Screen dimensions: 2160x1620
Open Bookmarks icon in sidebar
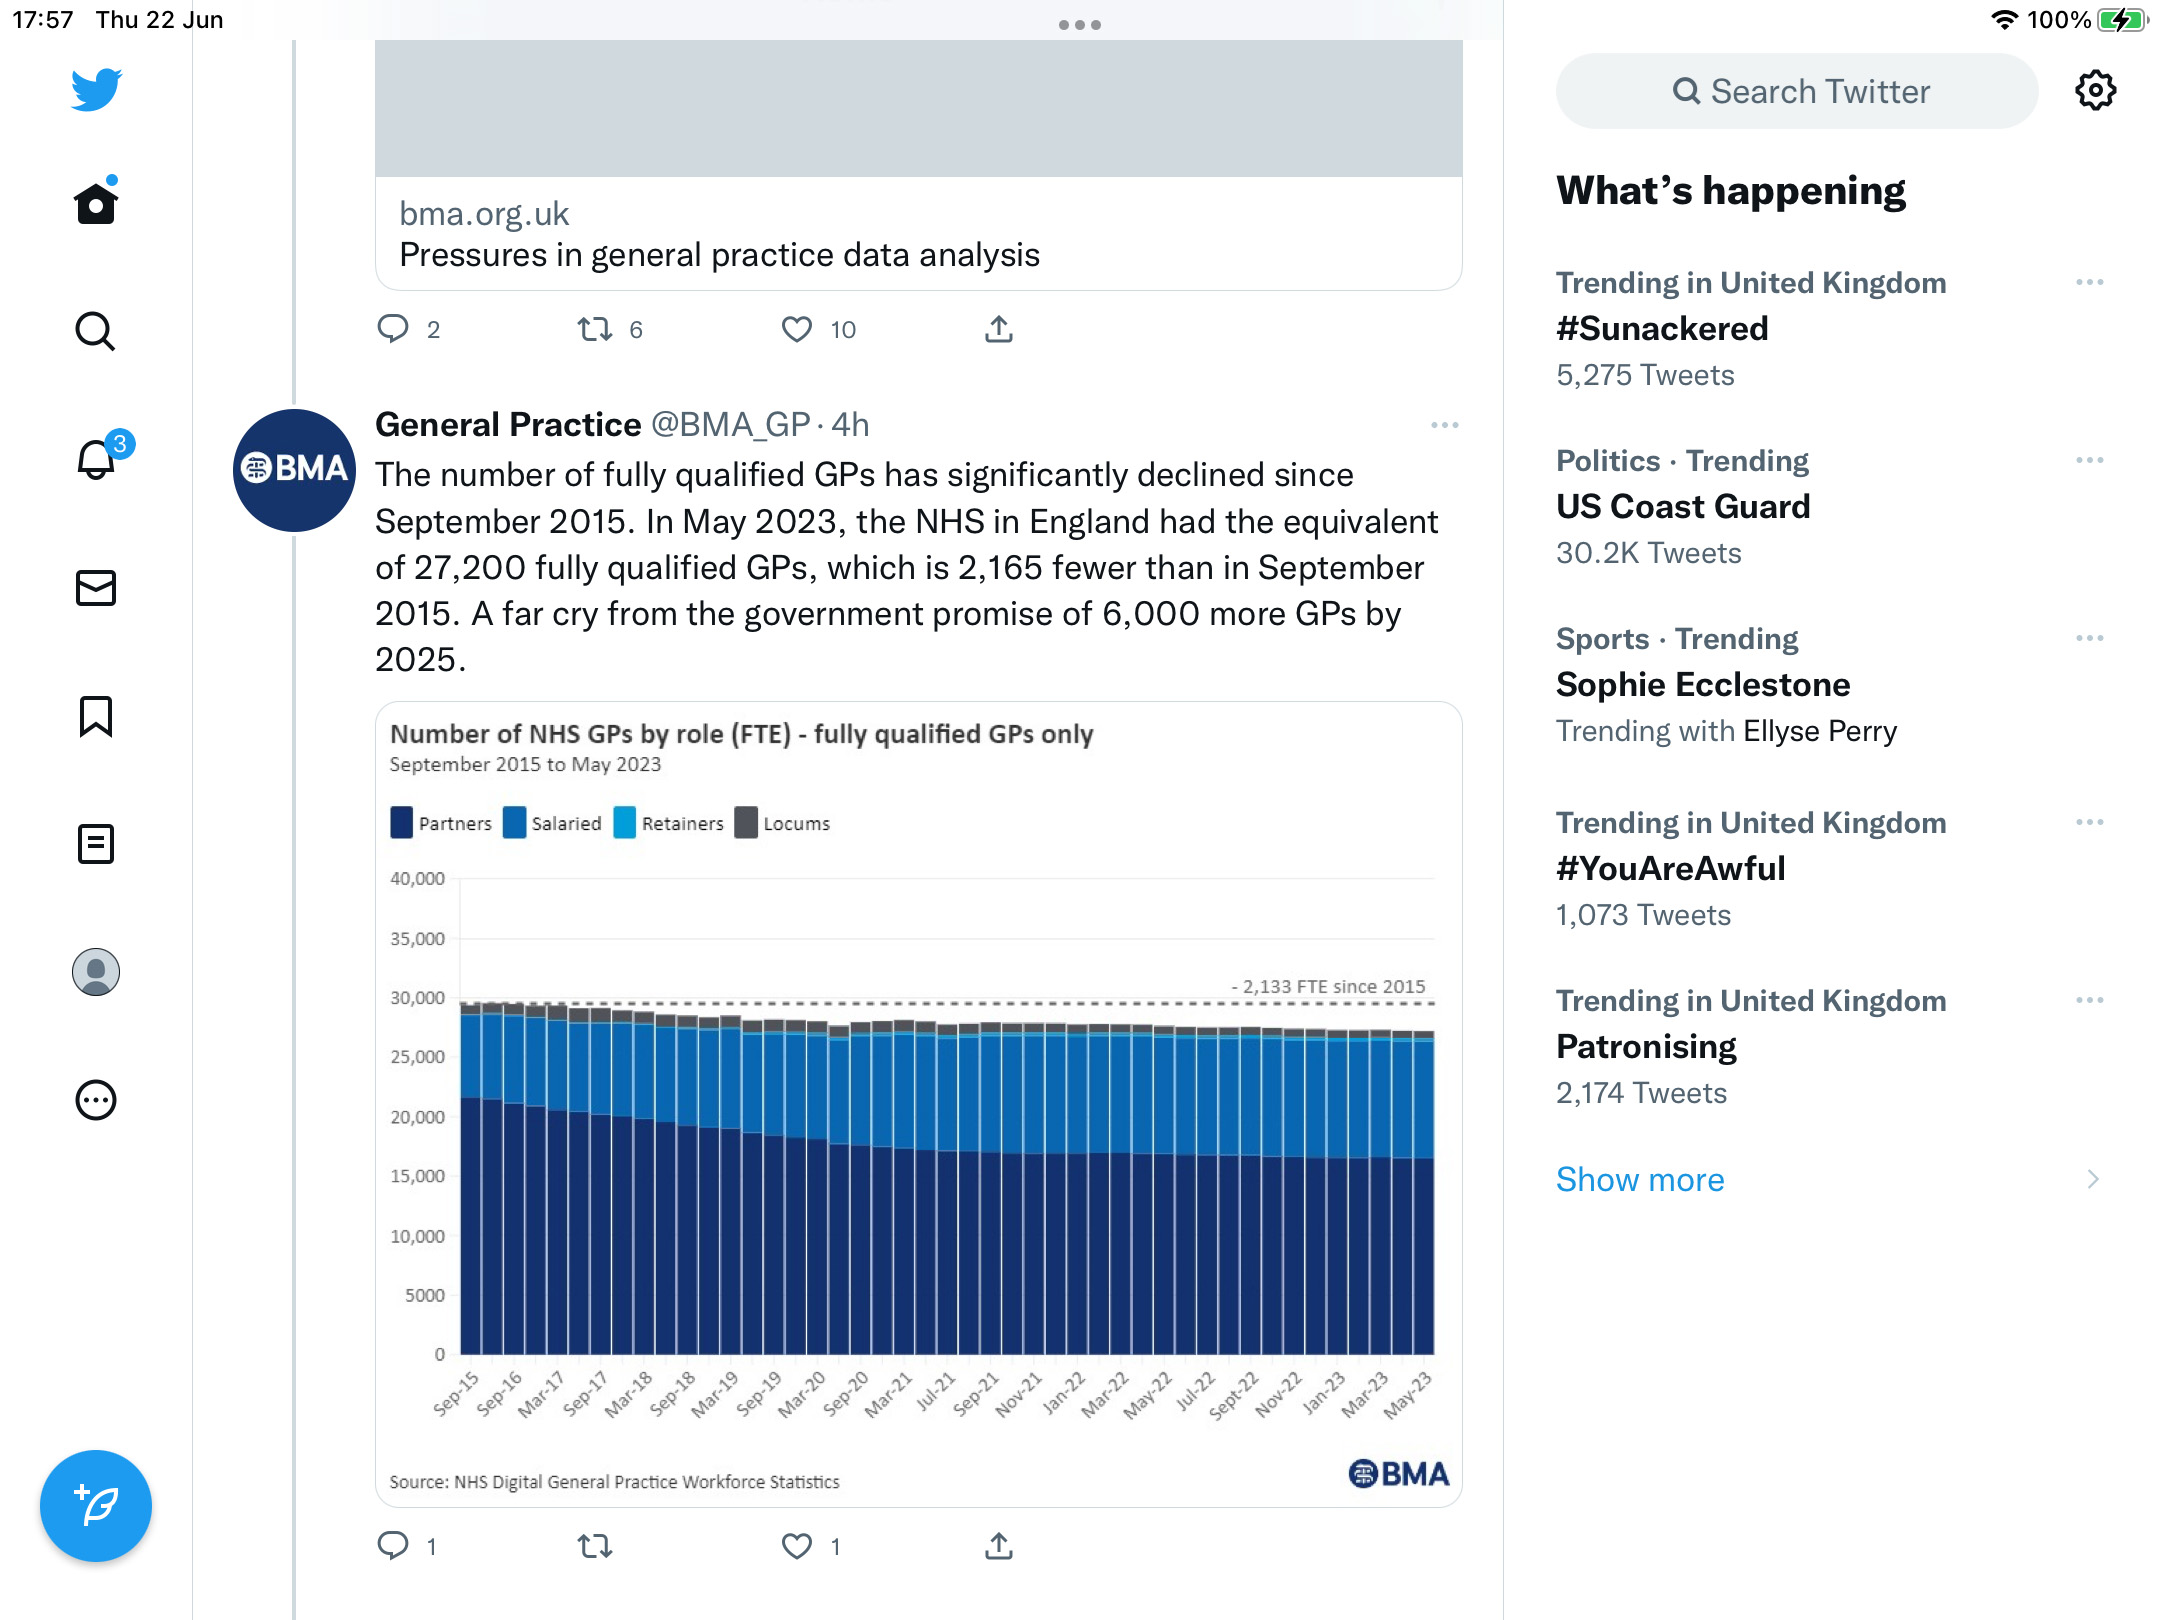pyautogui.click(x=96, y=716)
